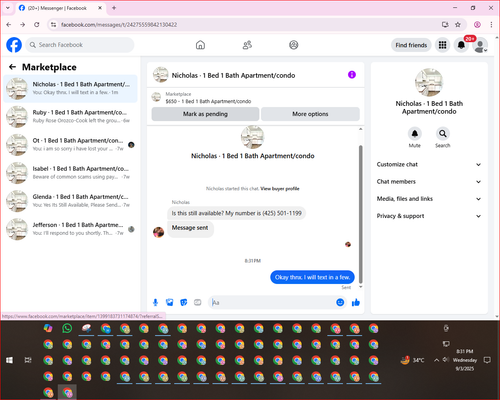Click the sent message bubble 'Okay thnx'
Screen dimensions: 500x400
tap(312, 277)
